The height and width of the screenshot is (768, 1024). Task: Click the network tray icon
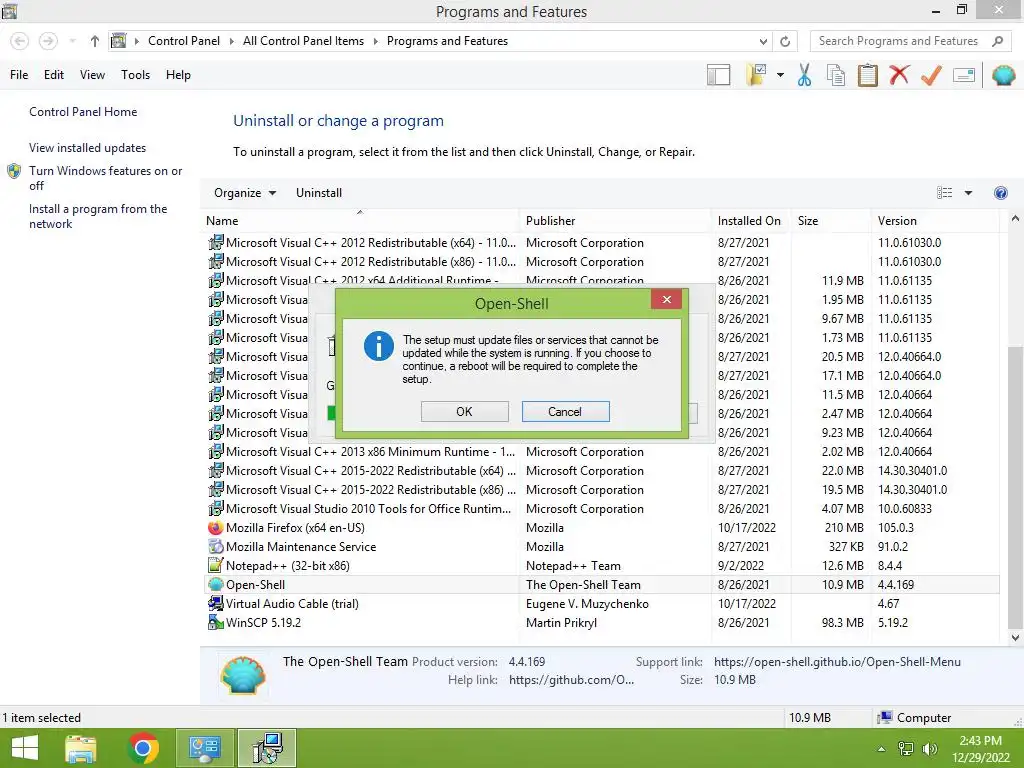[906, 749]
